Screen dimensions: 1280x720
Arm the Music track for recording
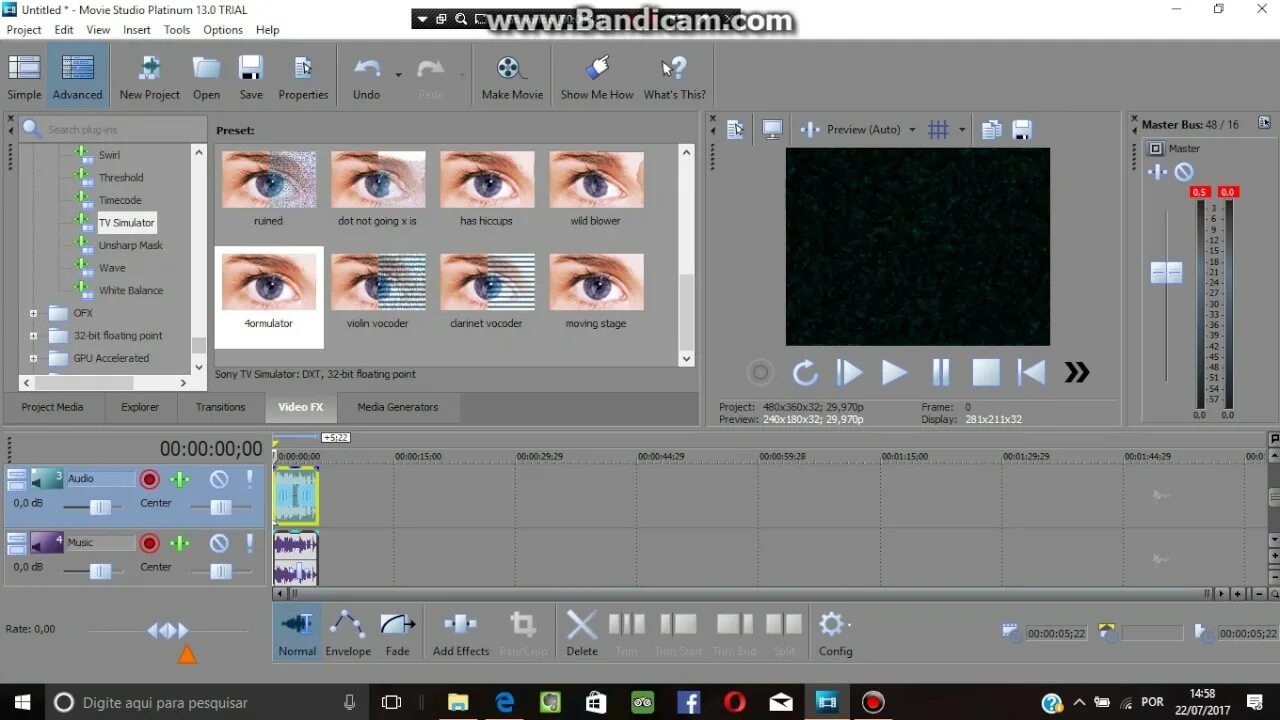pos(149,543)
